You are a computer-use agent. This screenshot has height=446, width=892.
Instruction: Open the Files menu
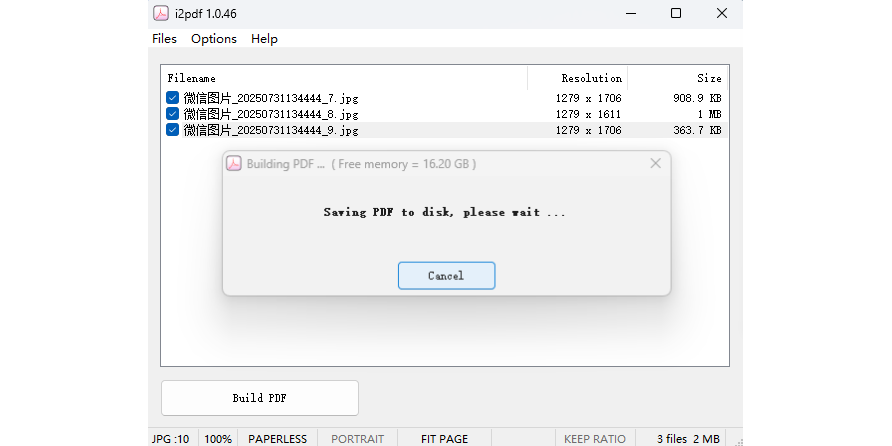coord(164,39)
